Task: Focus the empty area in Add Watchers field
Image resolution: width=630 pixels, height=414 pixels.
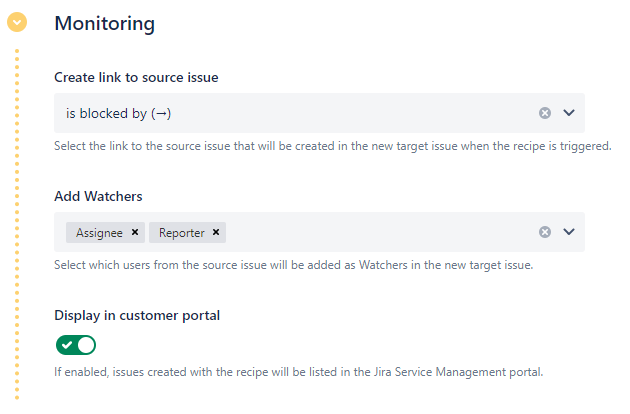Action: (x=380, y=232)
